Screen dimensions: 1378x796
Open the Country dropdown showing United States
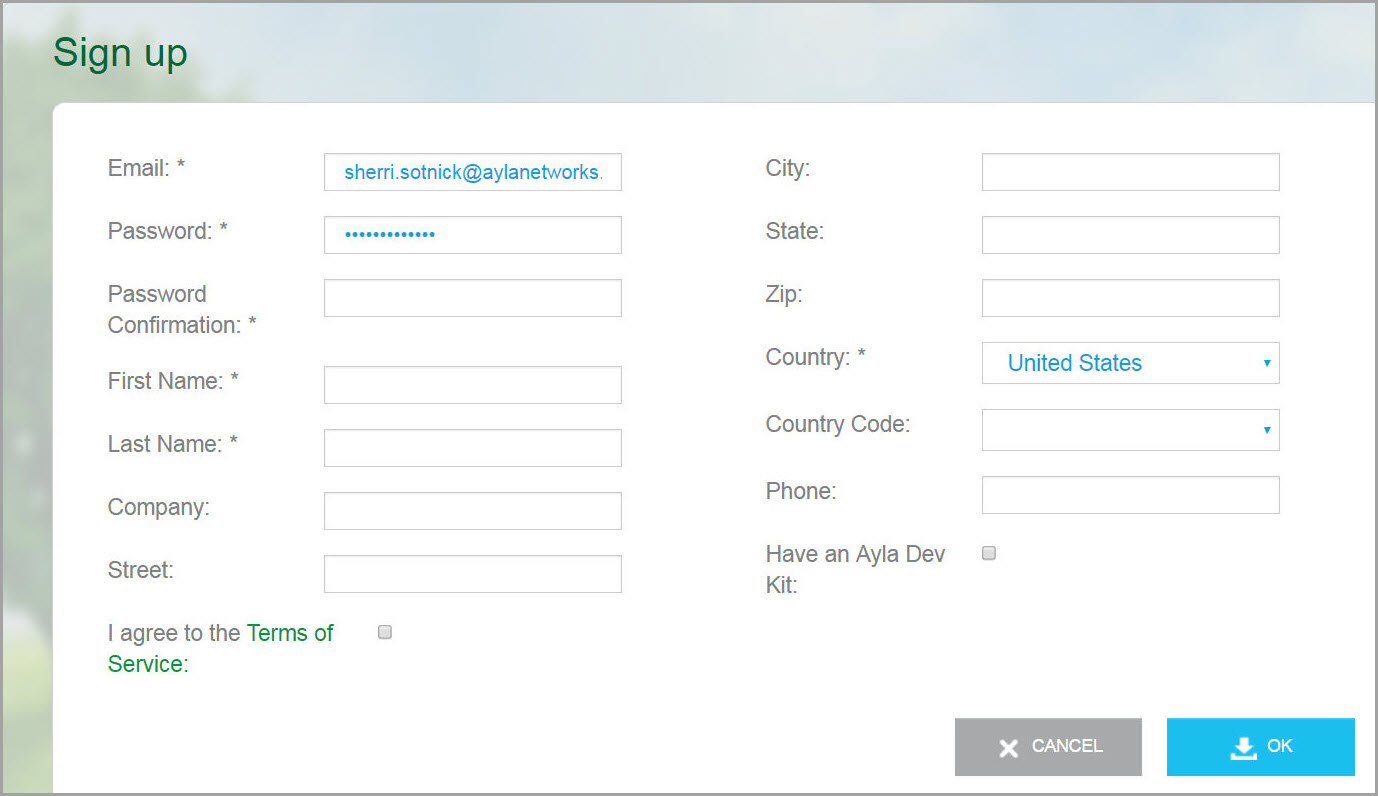point(1130,363)
